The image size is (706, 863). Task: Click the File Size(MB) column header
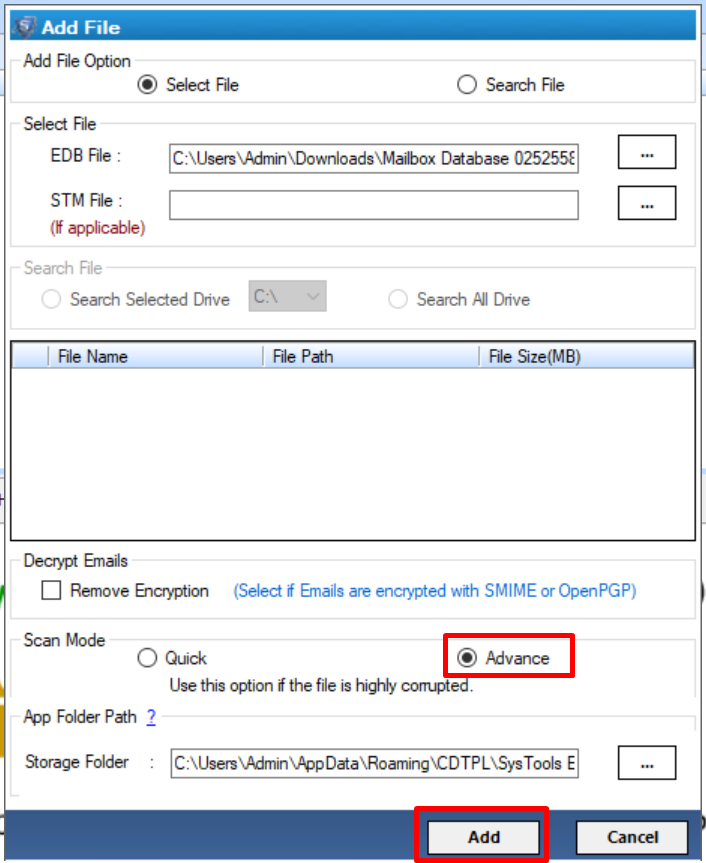coord(587,357)
